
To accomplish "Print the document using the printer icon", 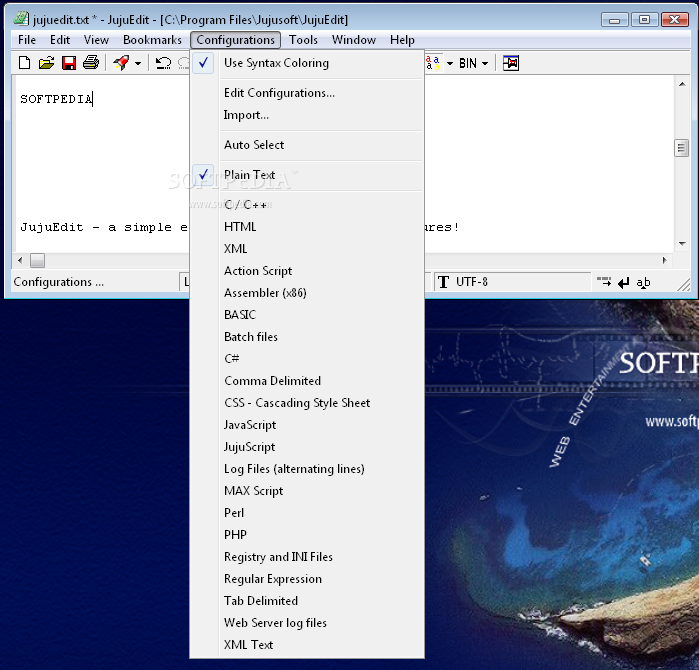I will (91, 63).
